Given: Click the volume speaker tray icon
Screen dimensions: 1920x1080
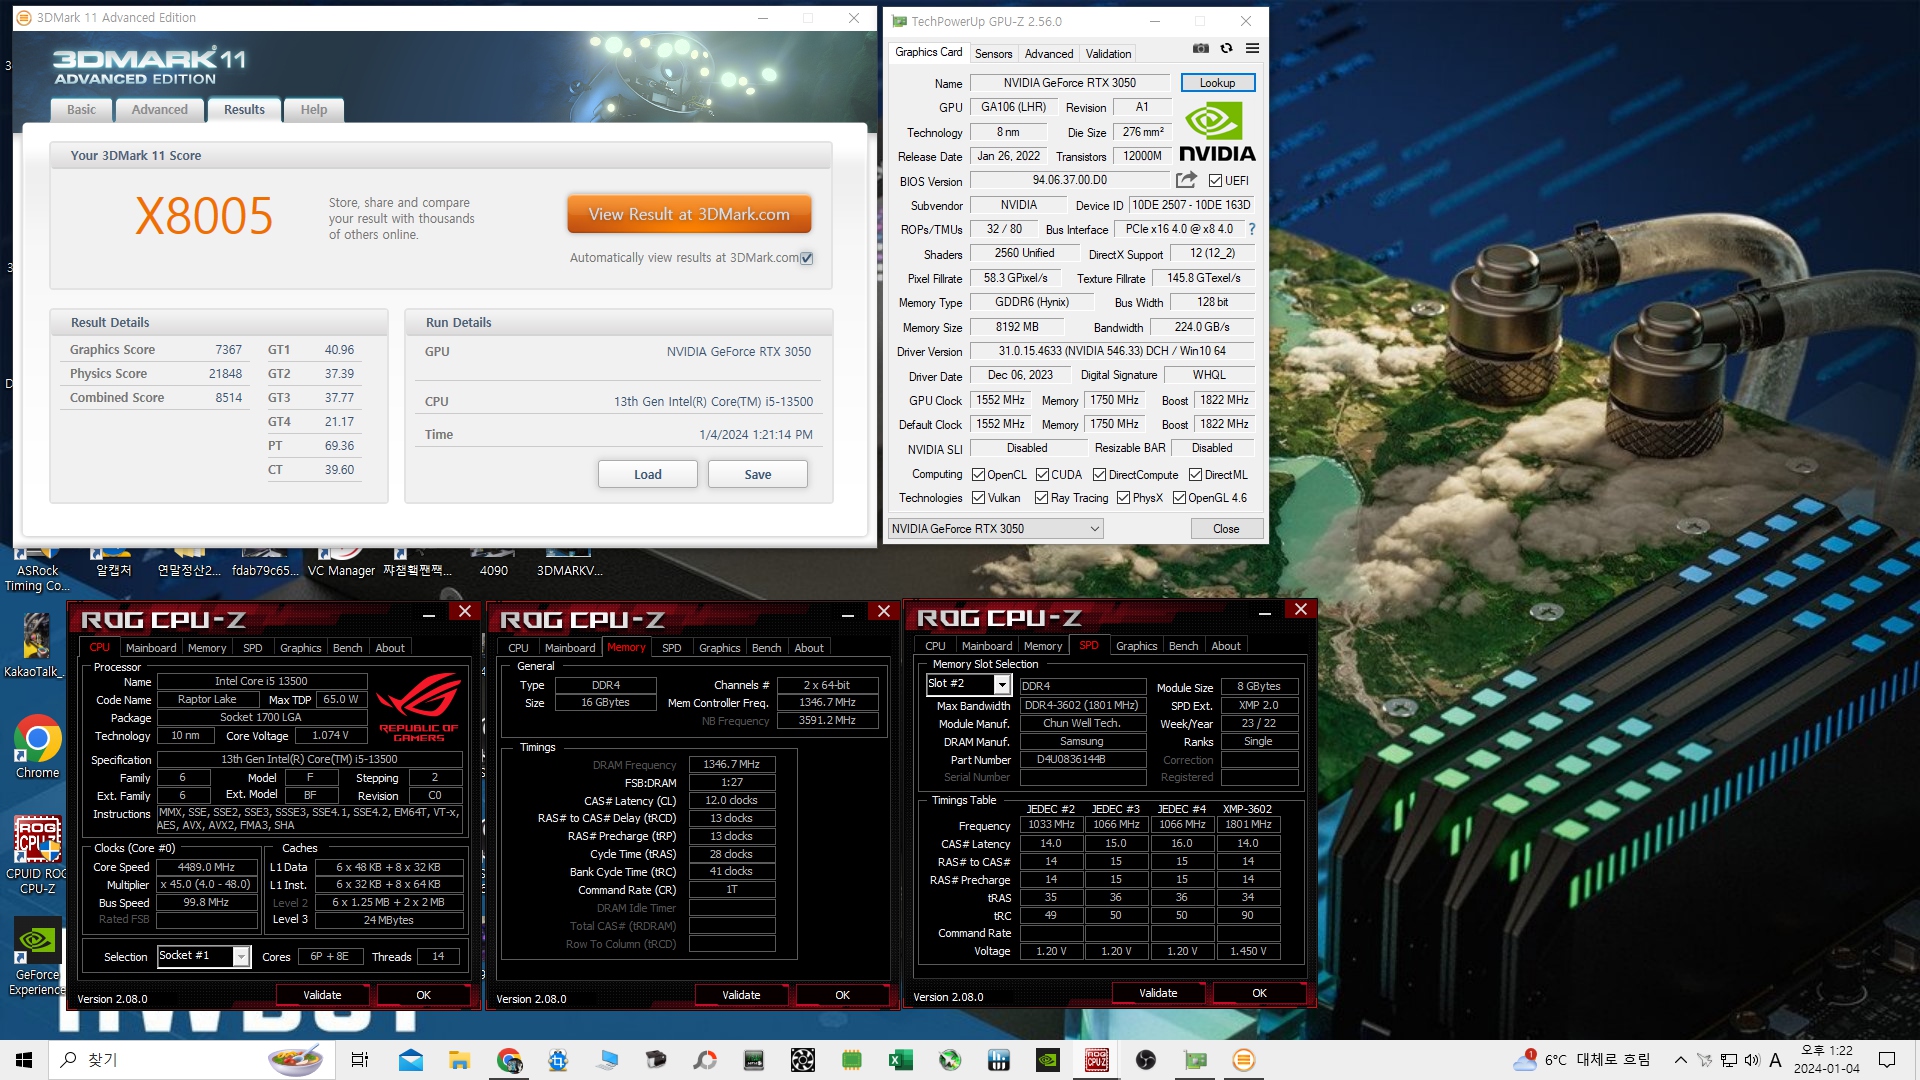Looking at the screenshot, I should [x=1751, y=1060].
